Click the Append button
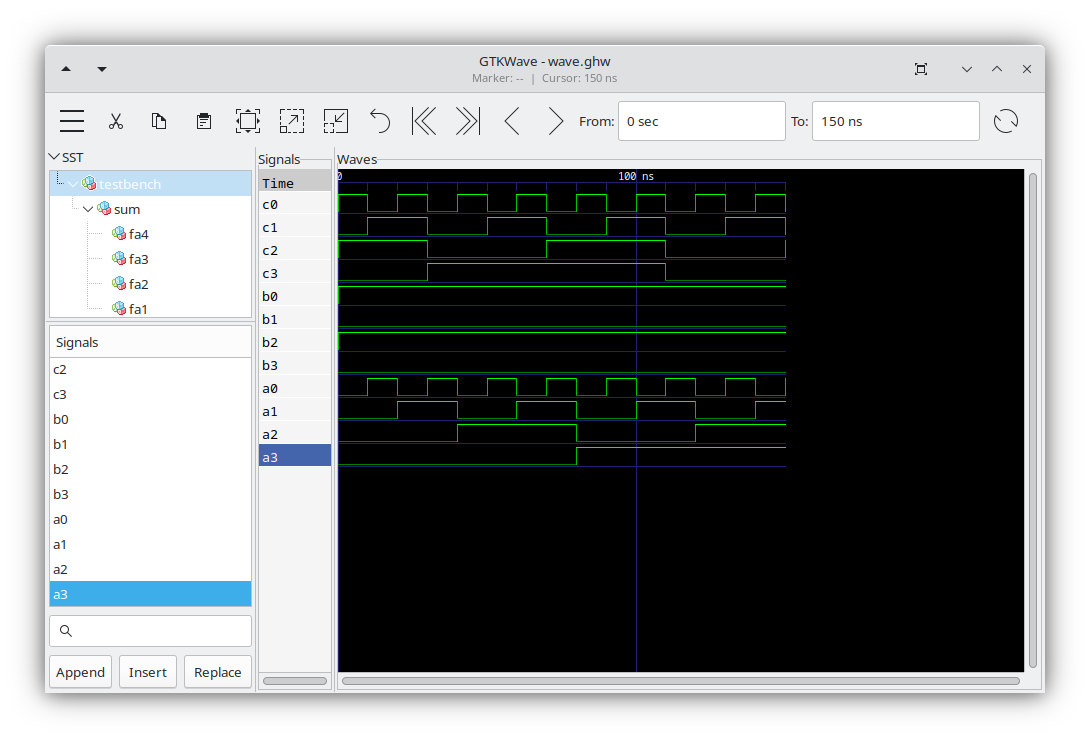1090x738 pixels. pos(80,671)
